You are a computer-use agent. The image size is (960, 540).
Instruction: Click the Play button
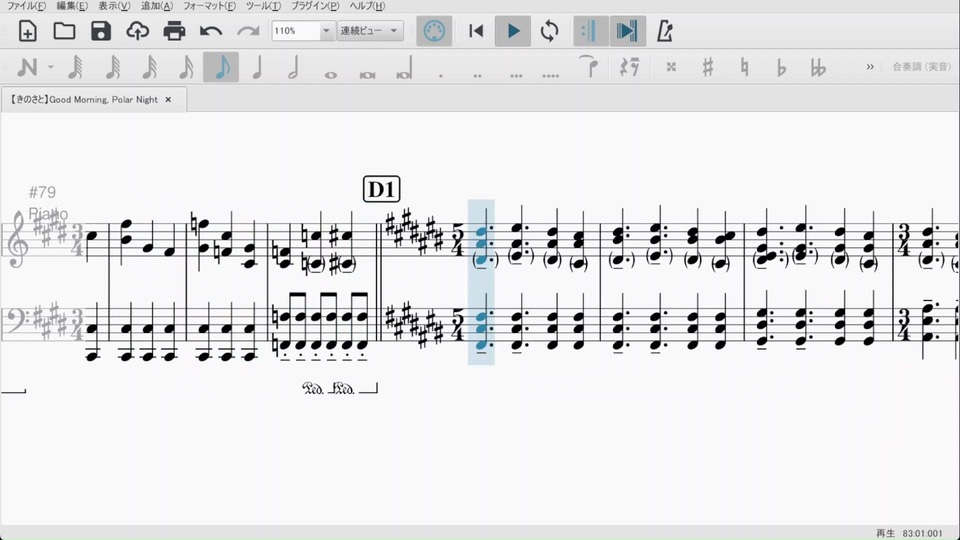513,31
